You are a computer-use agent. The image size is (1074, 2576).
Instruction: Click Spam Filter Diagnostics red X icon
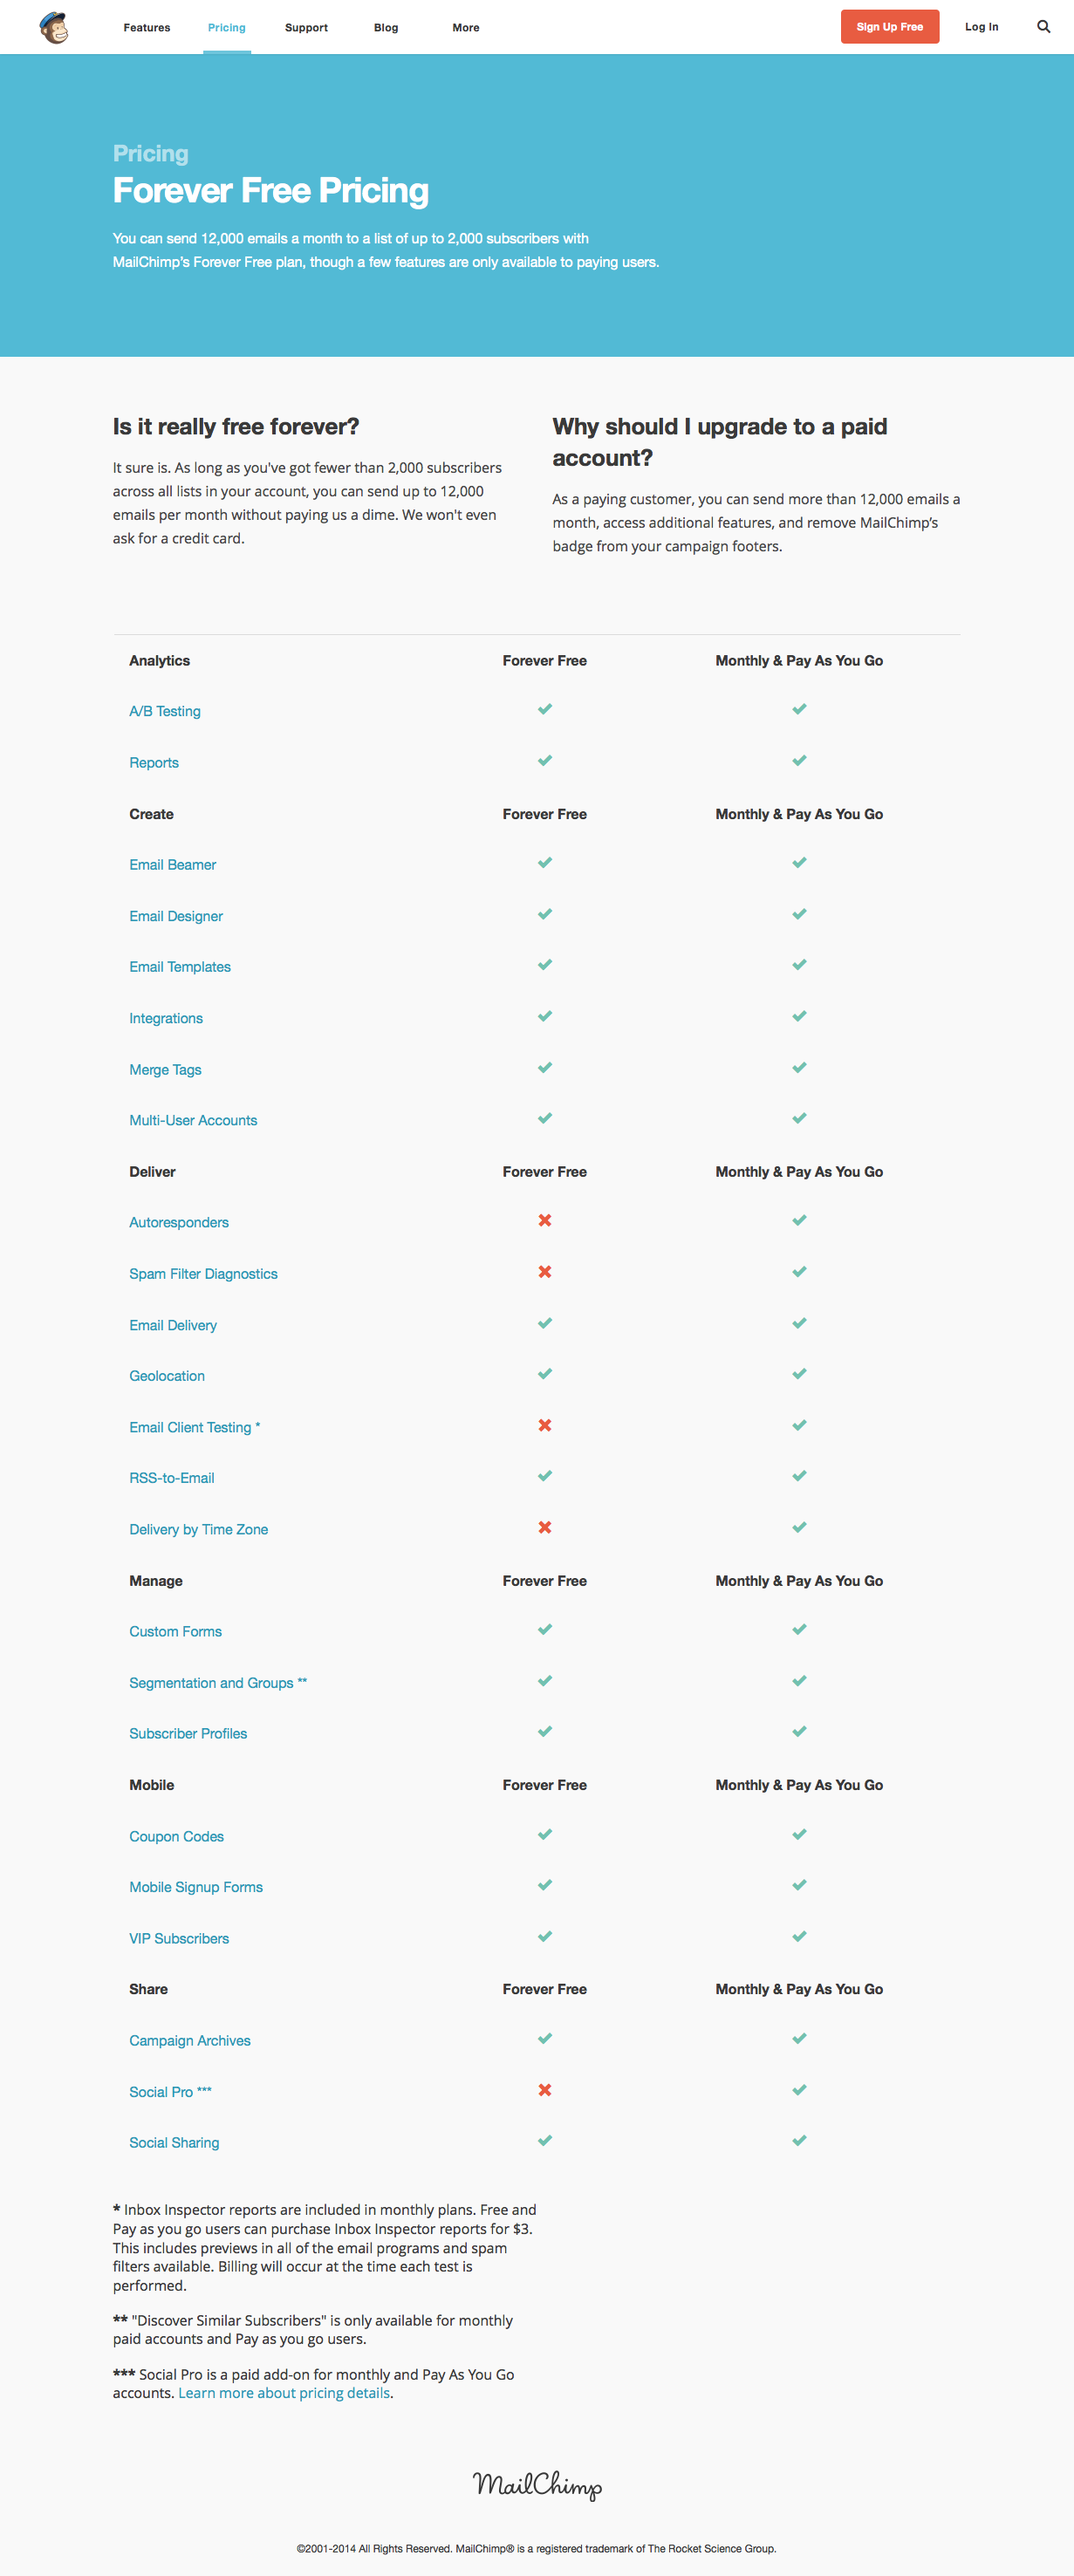pos(545,1272)
